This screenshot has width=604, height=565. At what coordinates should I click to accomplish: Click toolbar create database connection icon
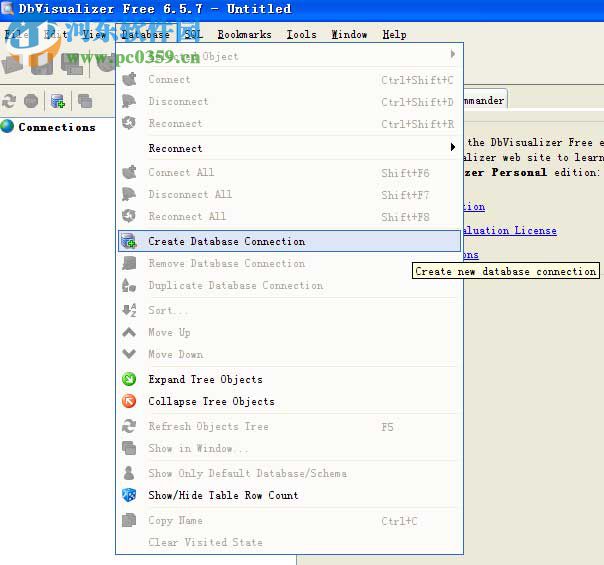click(58, 101)
